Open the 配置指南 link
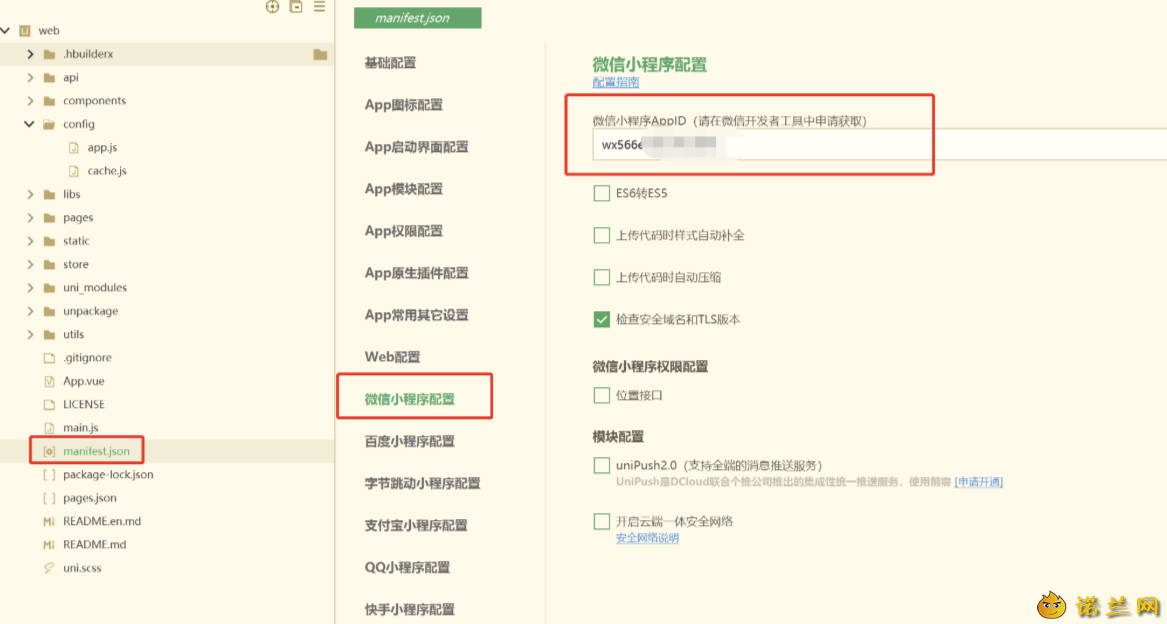The width and height of the screenshot is (1167, 624). [x=616, y=83]
